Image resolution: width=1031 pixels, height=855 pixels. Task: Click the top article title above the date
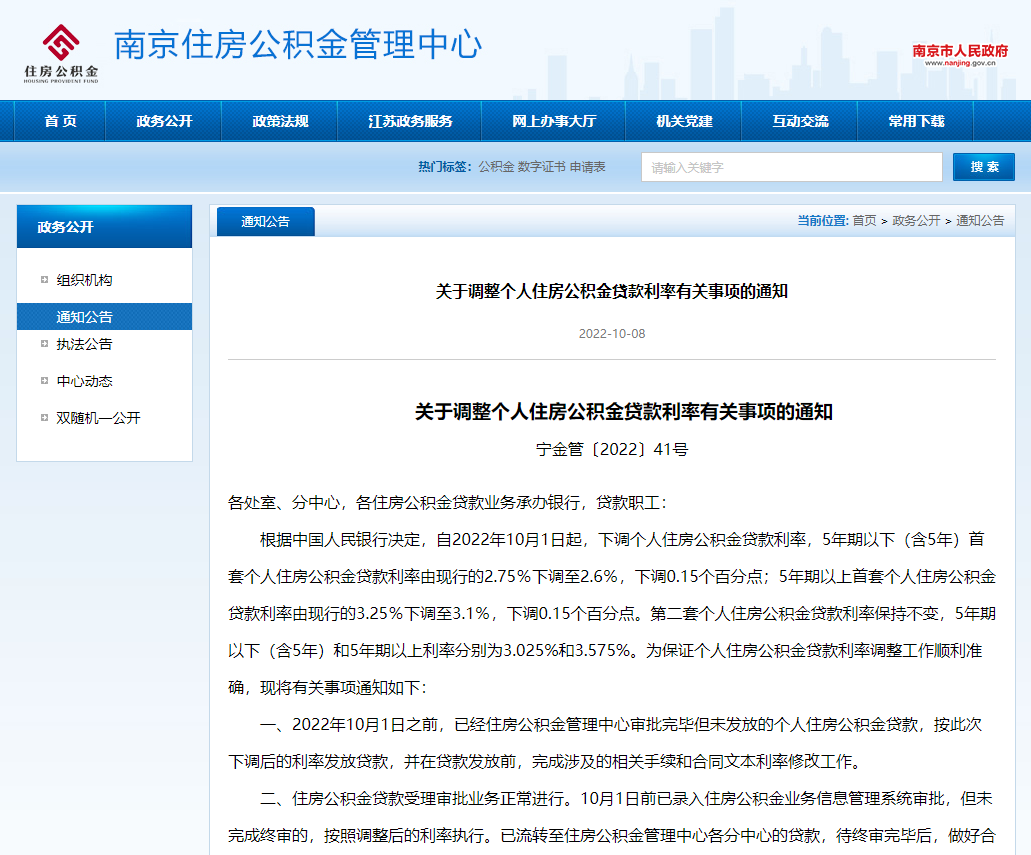click(x=611, y=291)
